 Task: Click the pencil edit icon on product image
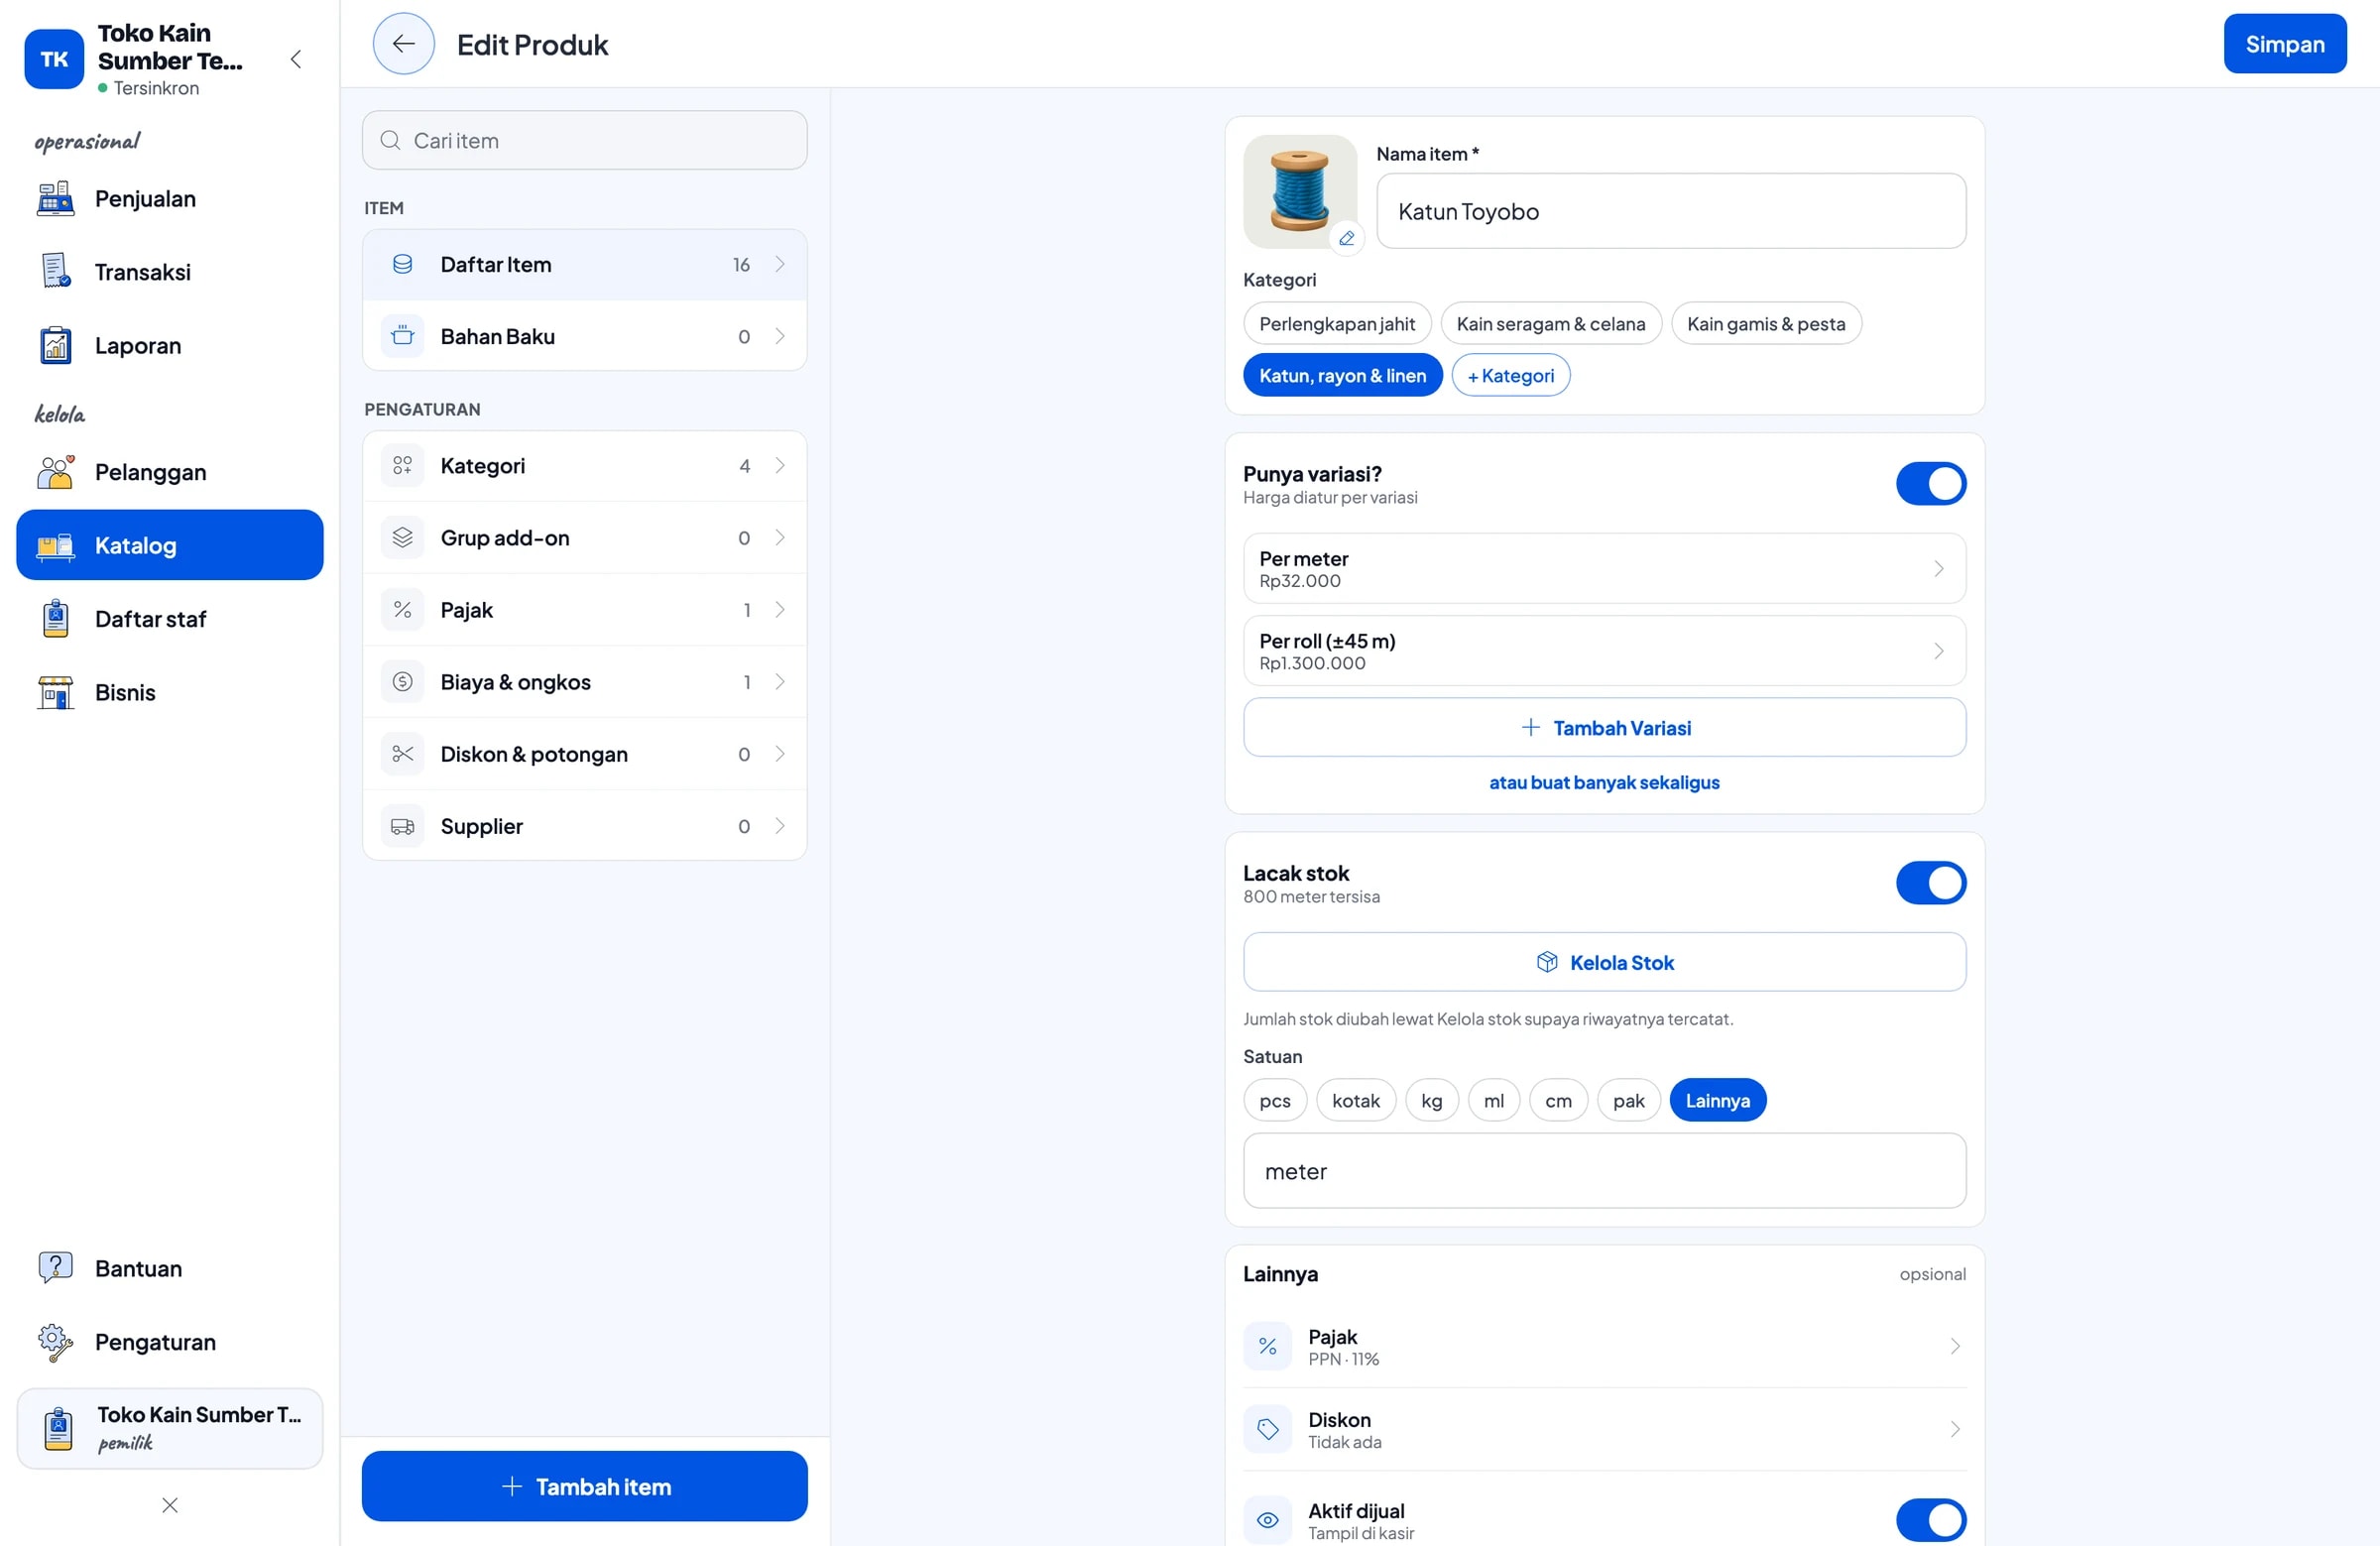tap(1346, 238)
